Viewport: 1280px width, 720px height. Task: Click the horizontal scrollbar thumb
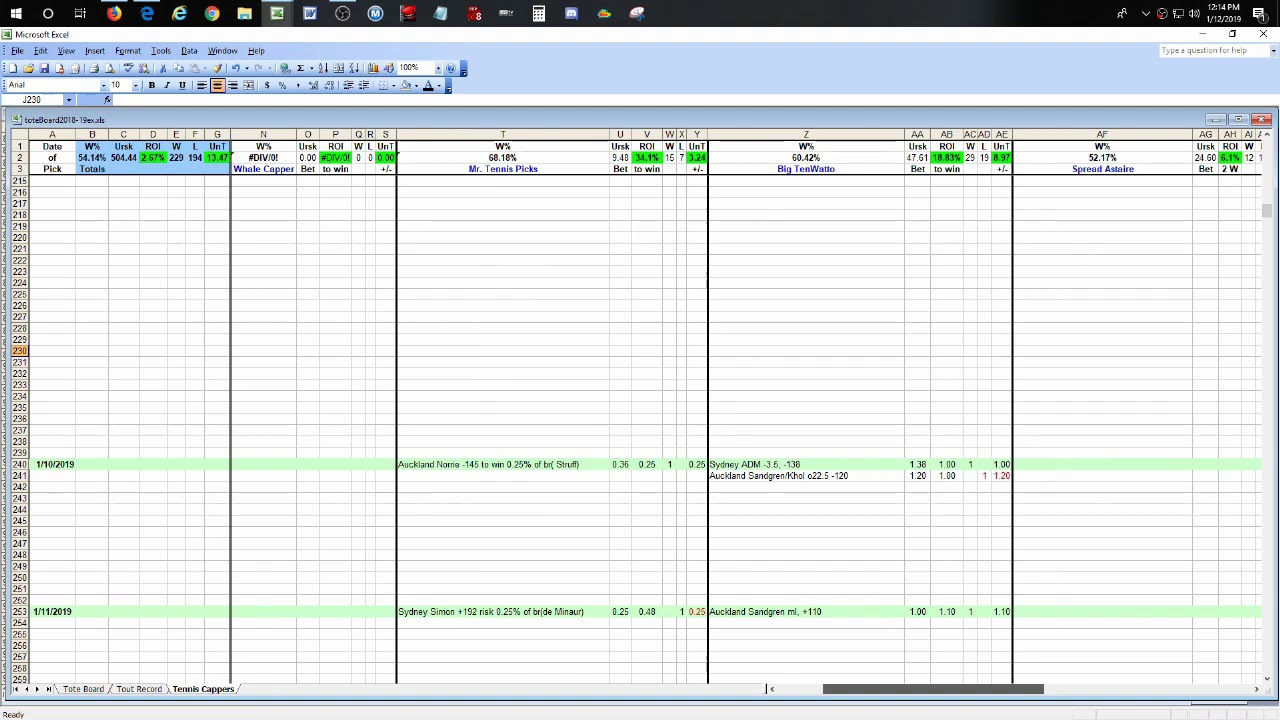[932, 689]
